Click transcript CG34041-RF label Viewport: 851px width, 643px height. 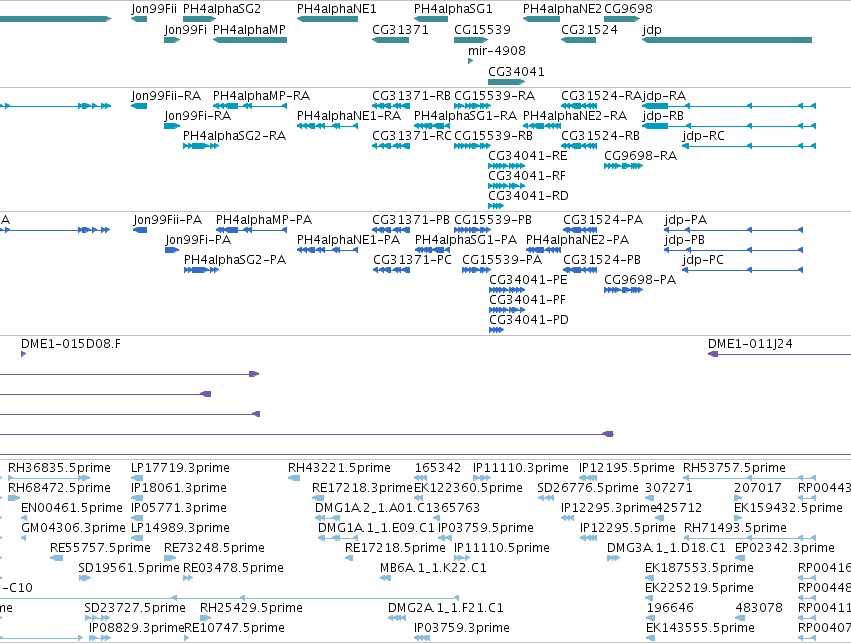[527, 176]
